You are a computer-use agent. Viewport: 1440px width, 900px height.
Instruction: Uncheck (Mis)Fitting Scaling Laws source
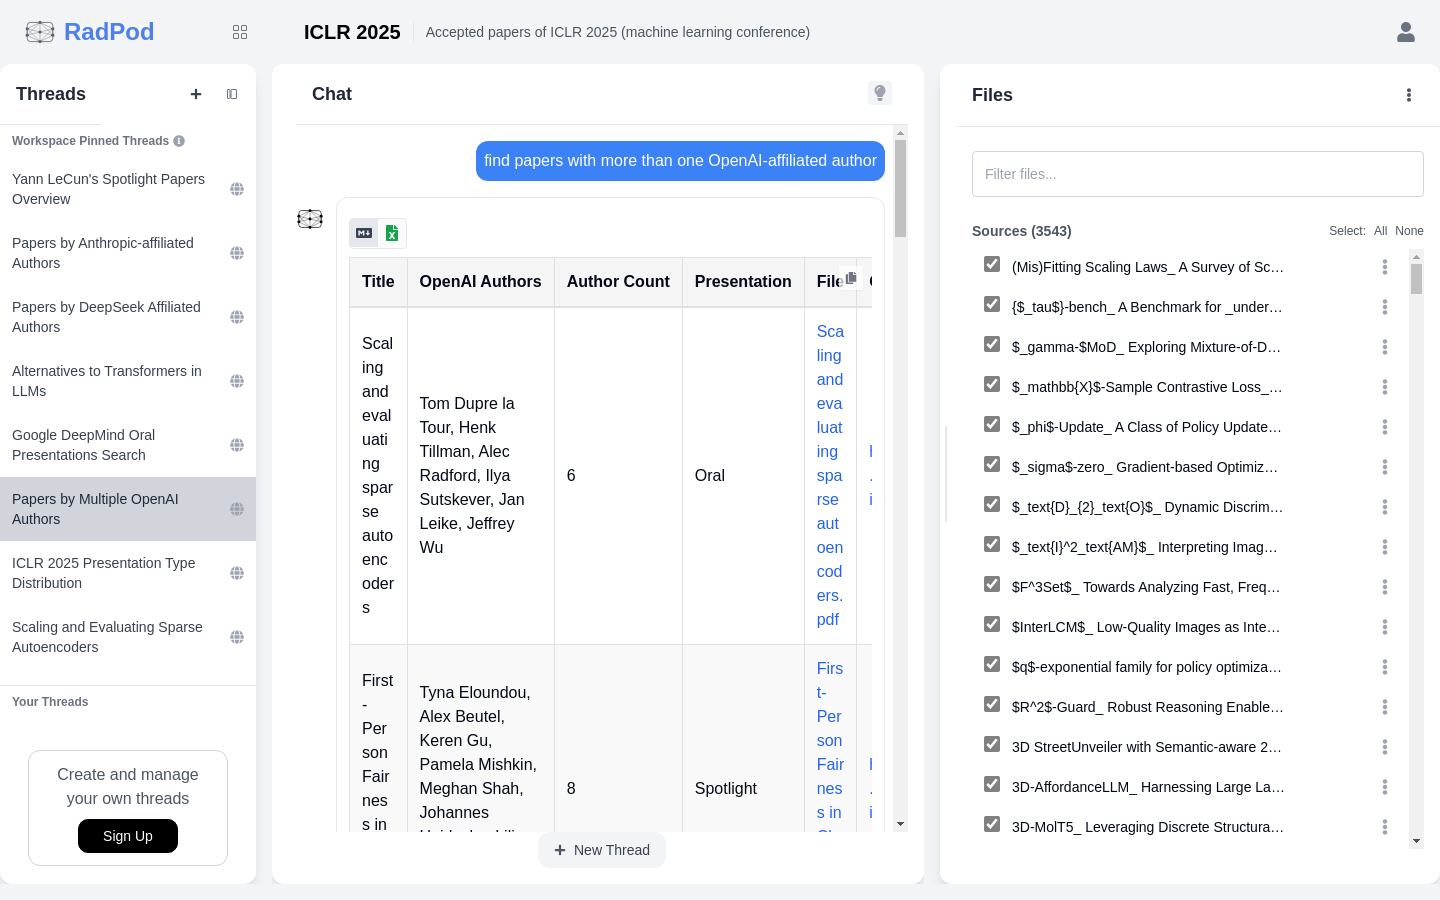tap(992, 264)
